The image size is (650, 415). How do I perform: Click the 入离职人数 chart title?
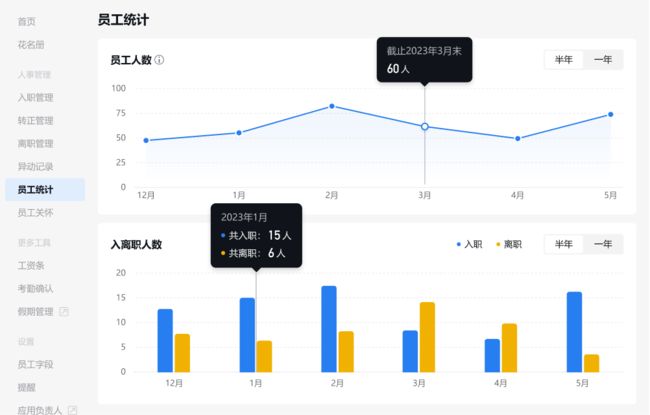click(x=136, y=245)
